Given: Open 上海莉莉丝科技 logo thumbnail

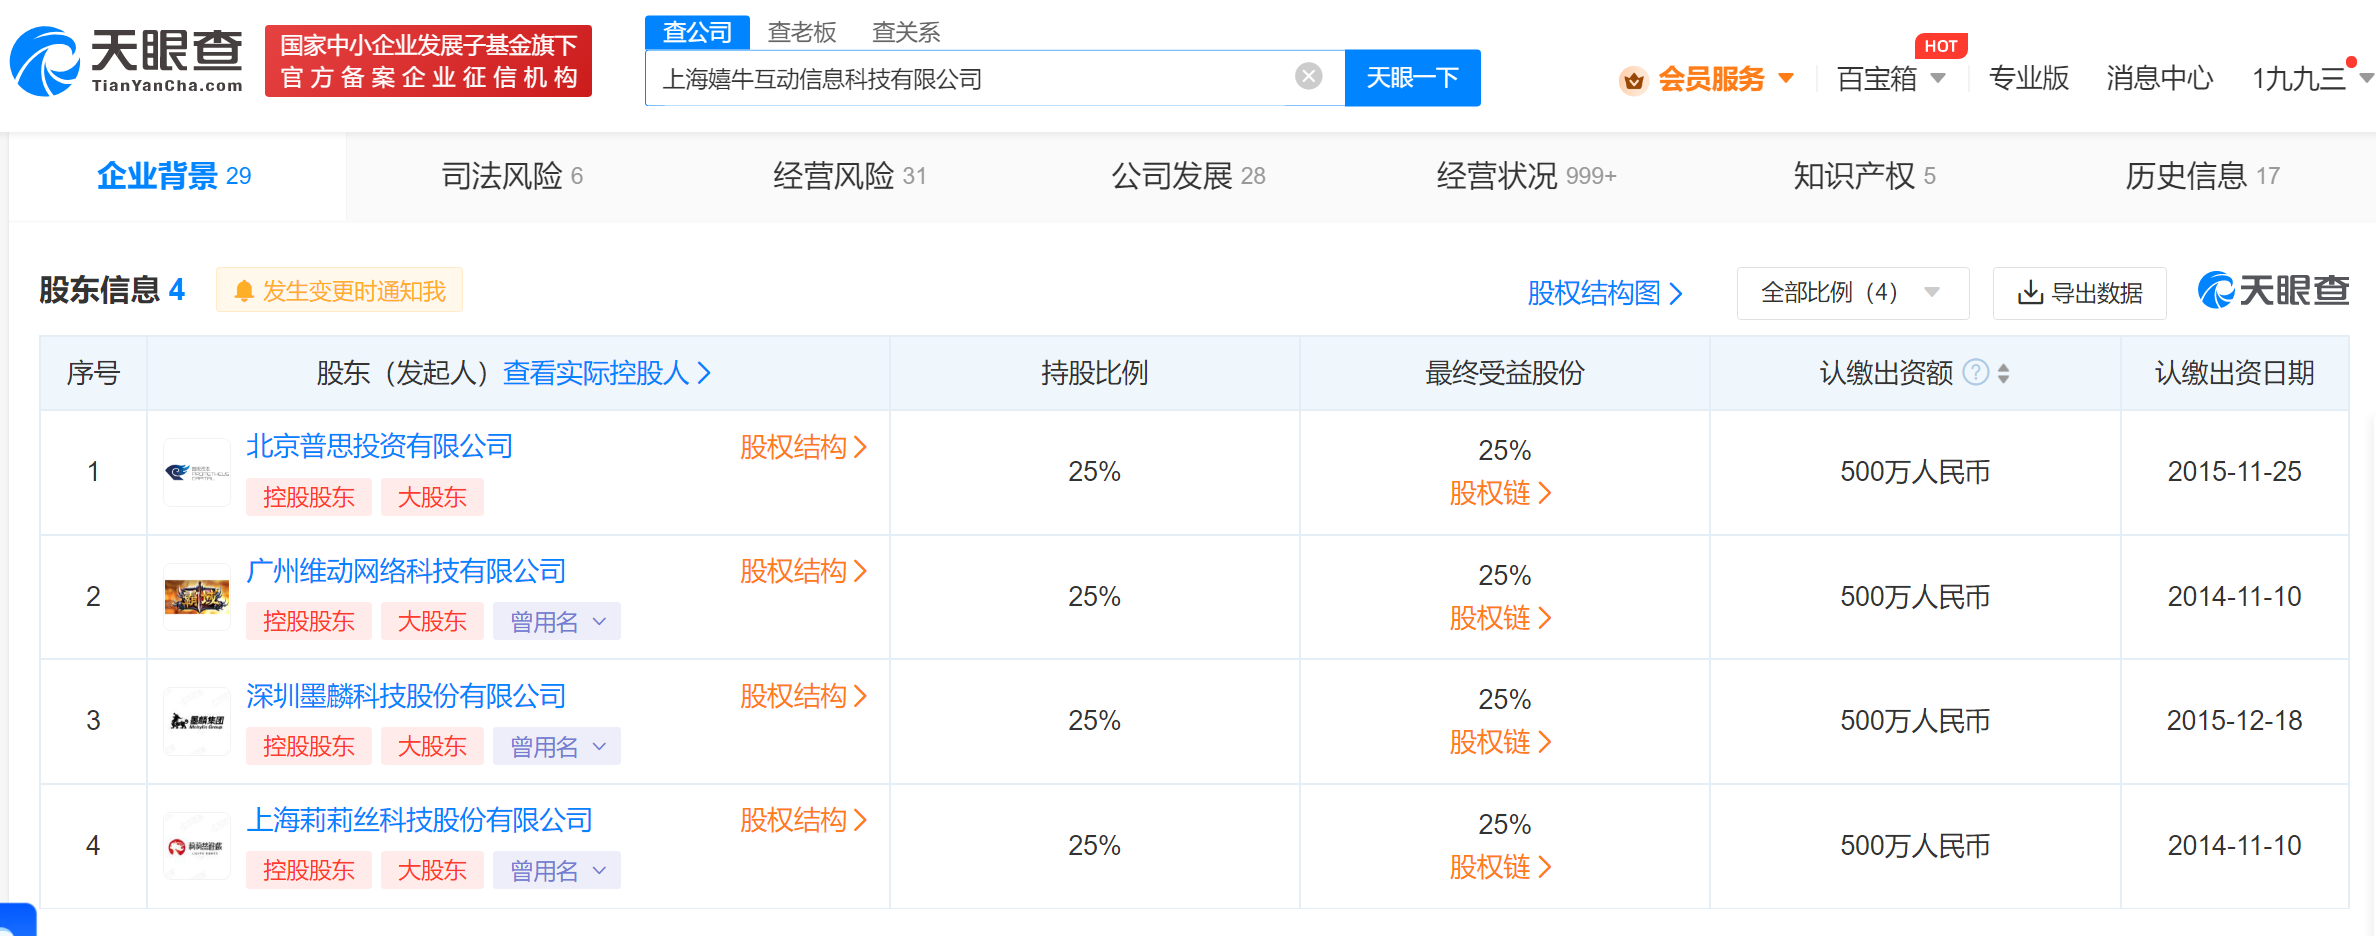Looking at the screenshot, I should tap(197, 846).
